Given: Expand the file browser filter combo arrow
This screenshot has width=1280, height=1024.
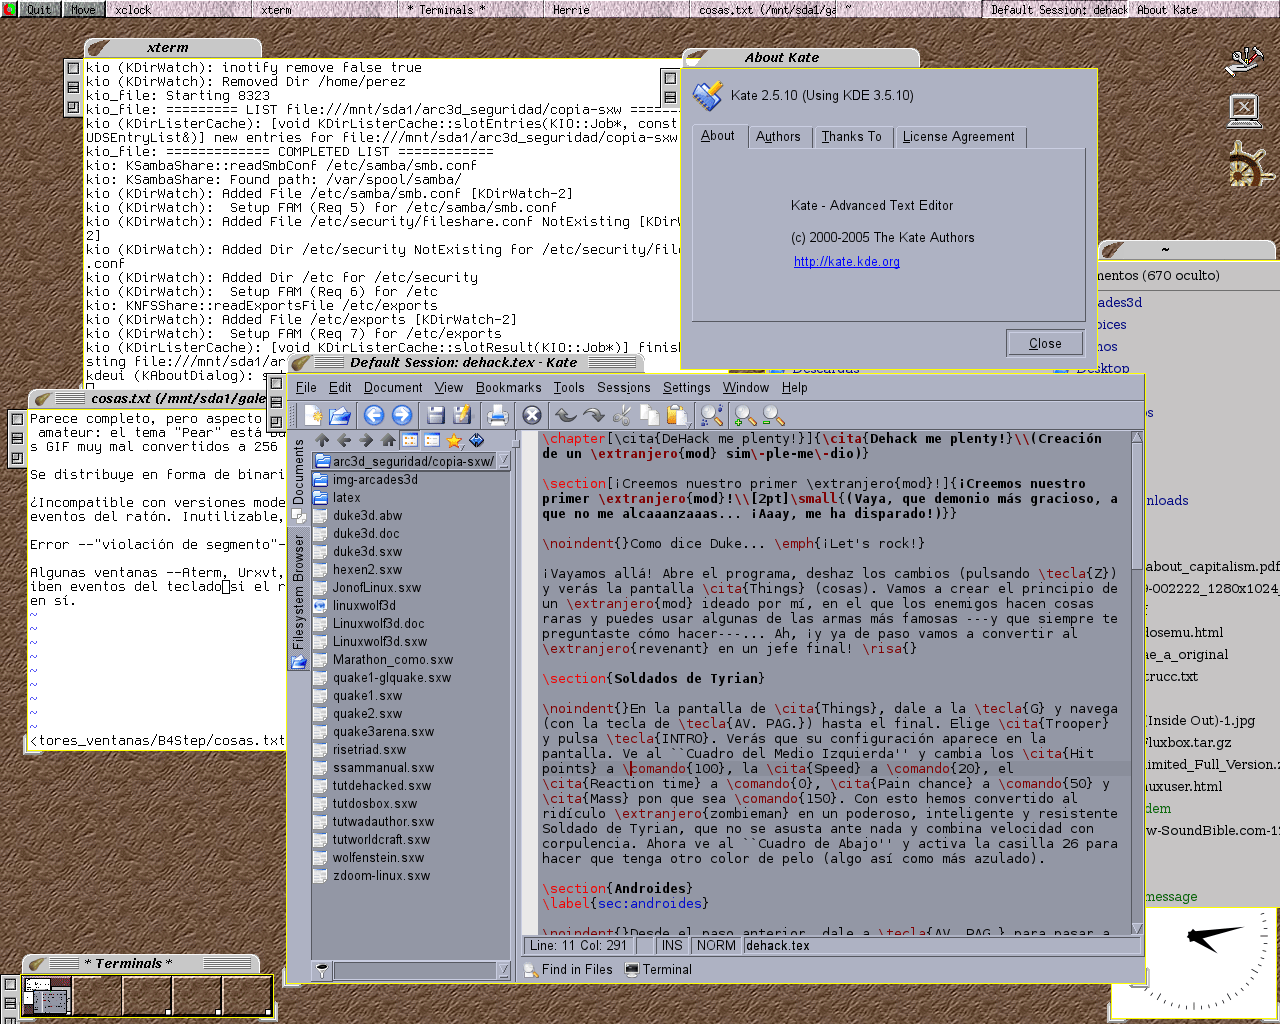Looking at the screenshot, I should tap(504, 970).
